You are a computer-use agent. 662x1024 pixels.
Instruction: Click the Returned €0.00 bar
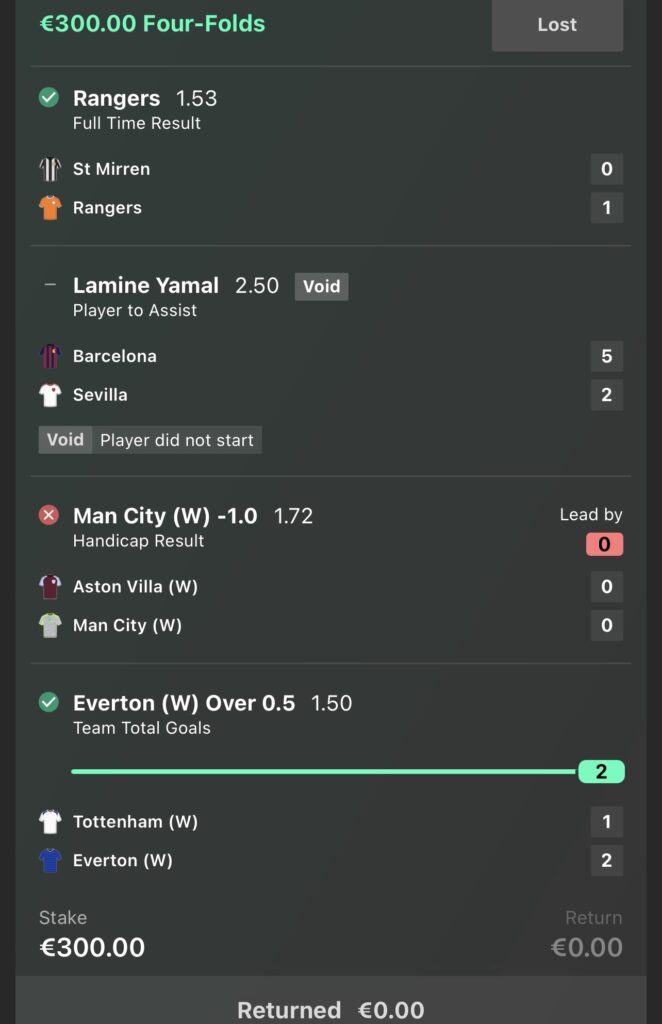(x=331, y=1010)
